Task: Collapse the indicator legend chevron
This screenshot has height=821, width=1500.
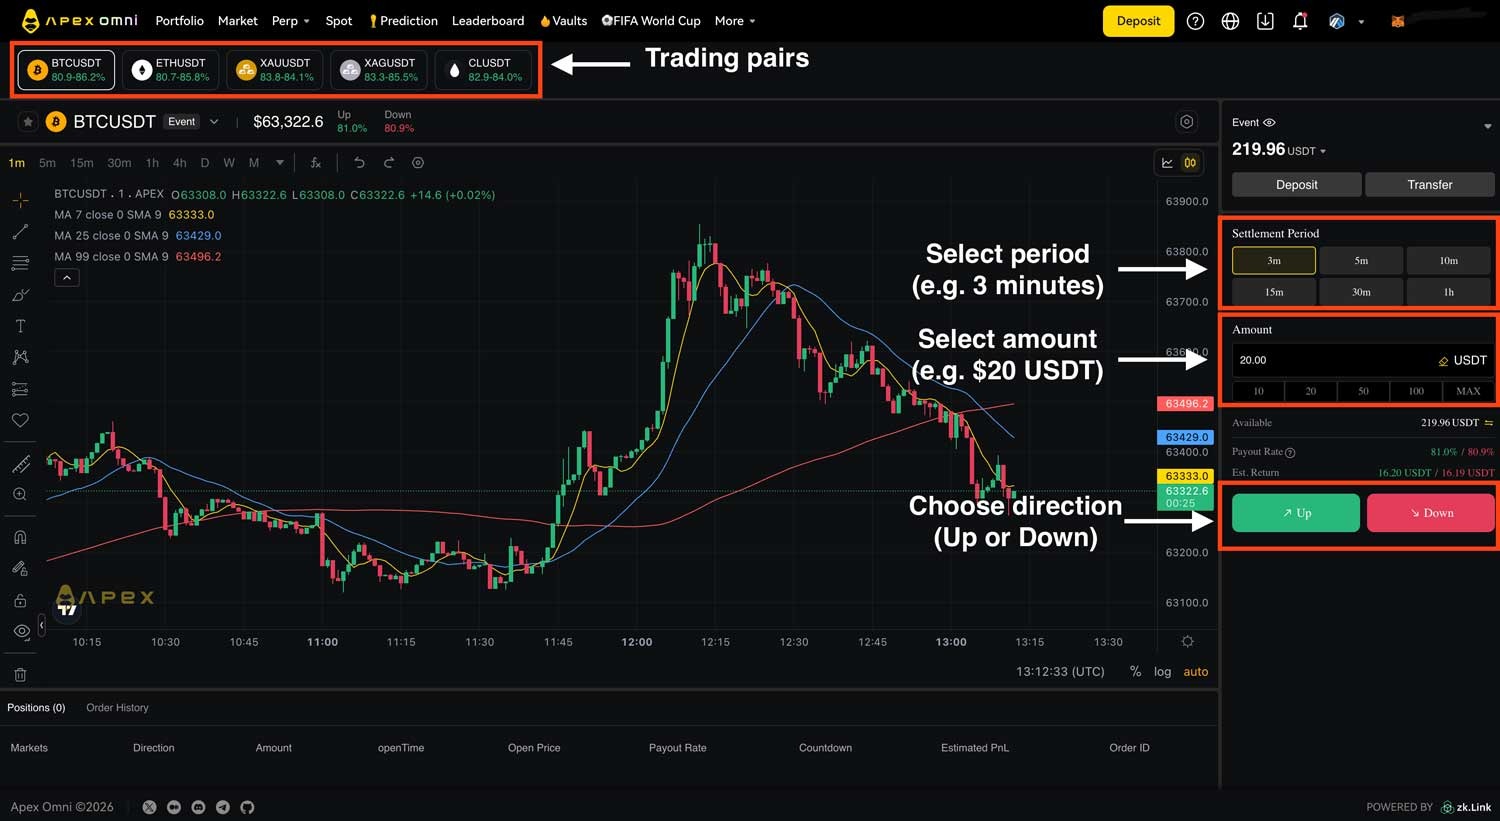Action: [66, 278]
